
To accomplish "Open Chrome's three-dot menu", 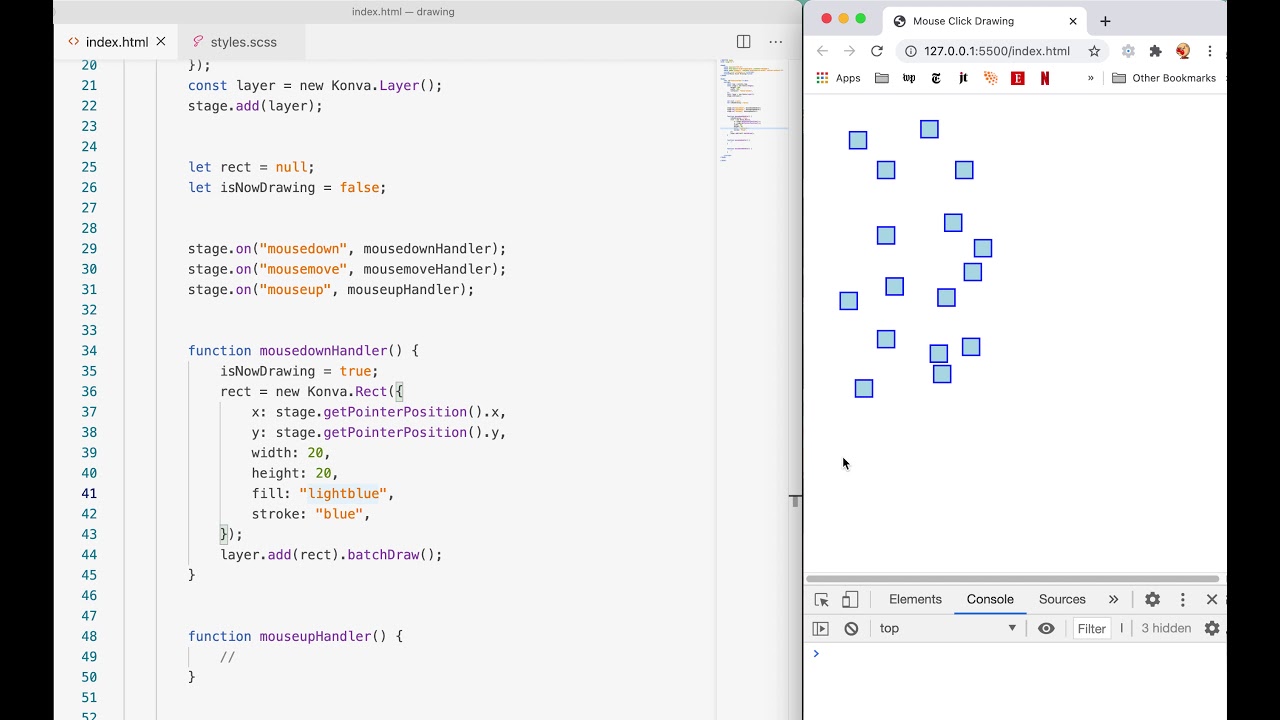I will point(1210,51).
